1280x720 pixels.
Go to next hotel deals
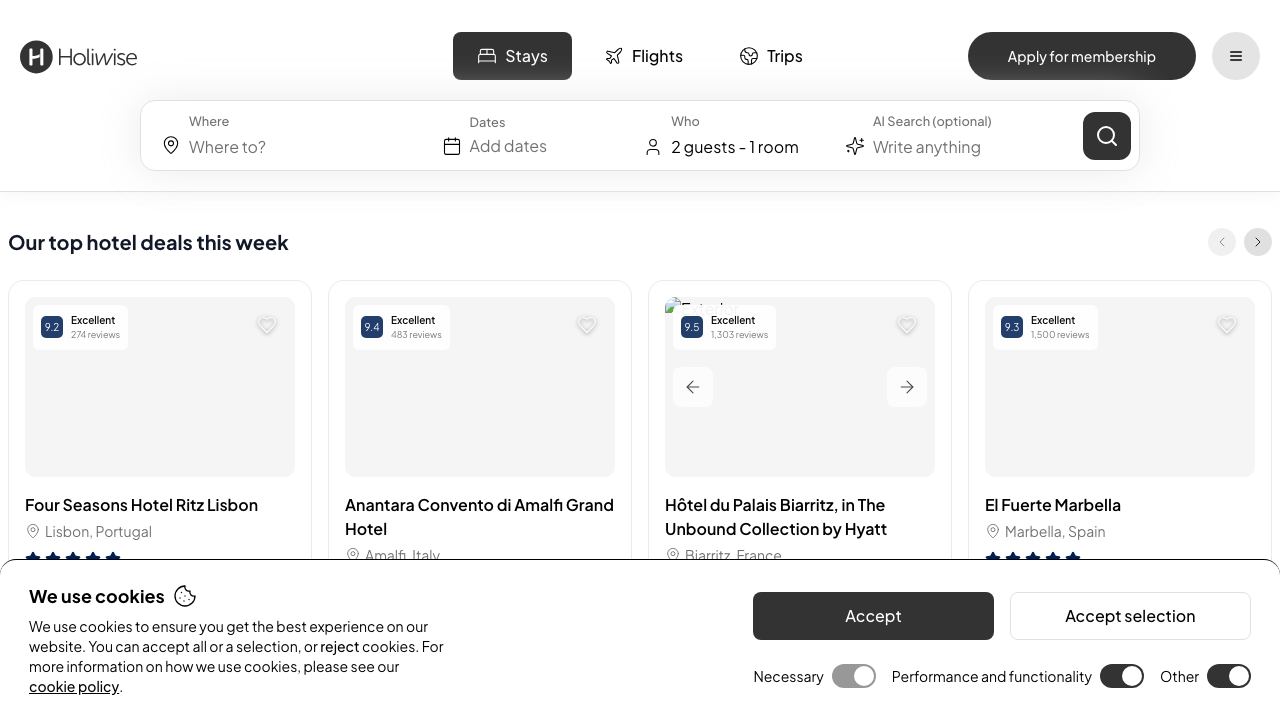click(x=1258, y=242)
